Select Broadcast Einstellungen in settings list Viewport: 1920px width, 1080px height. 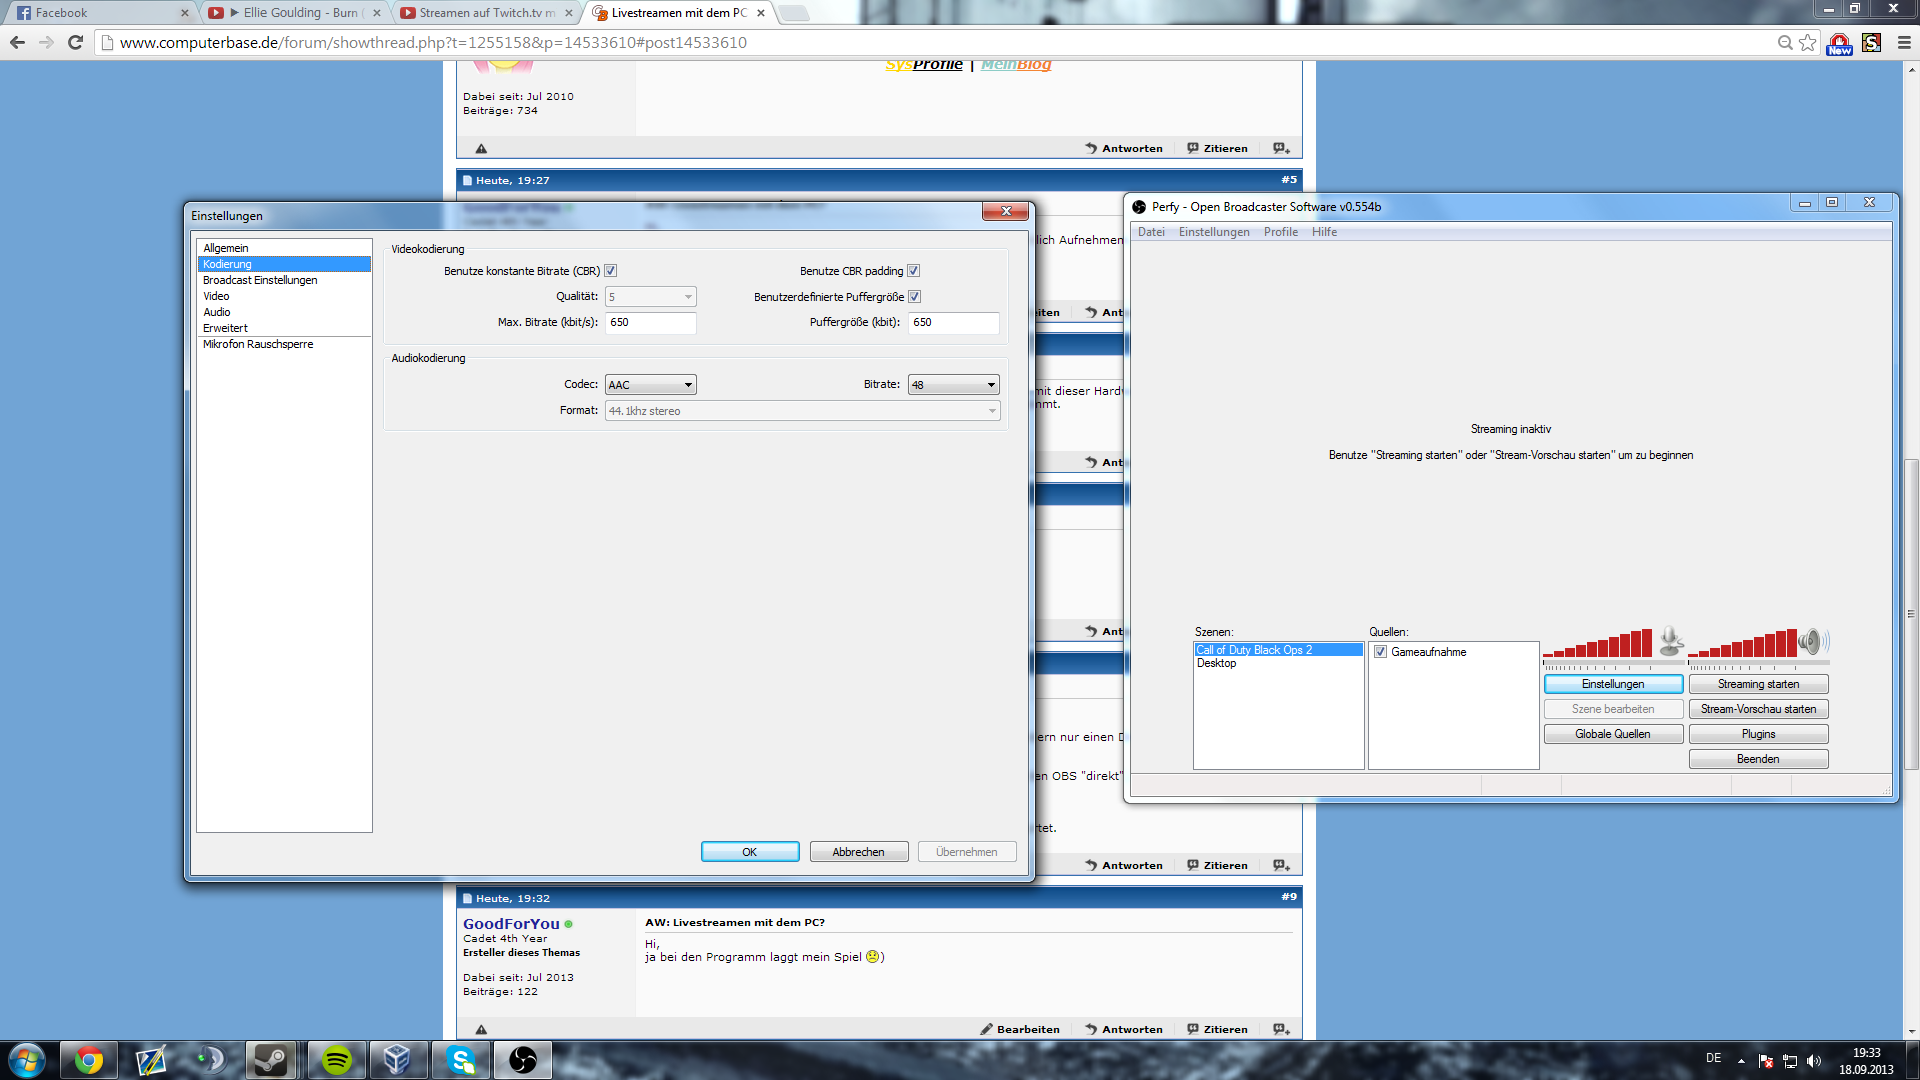(x=260, y=280)
